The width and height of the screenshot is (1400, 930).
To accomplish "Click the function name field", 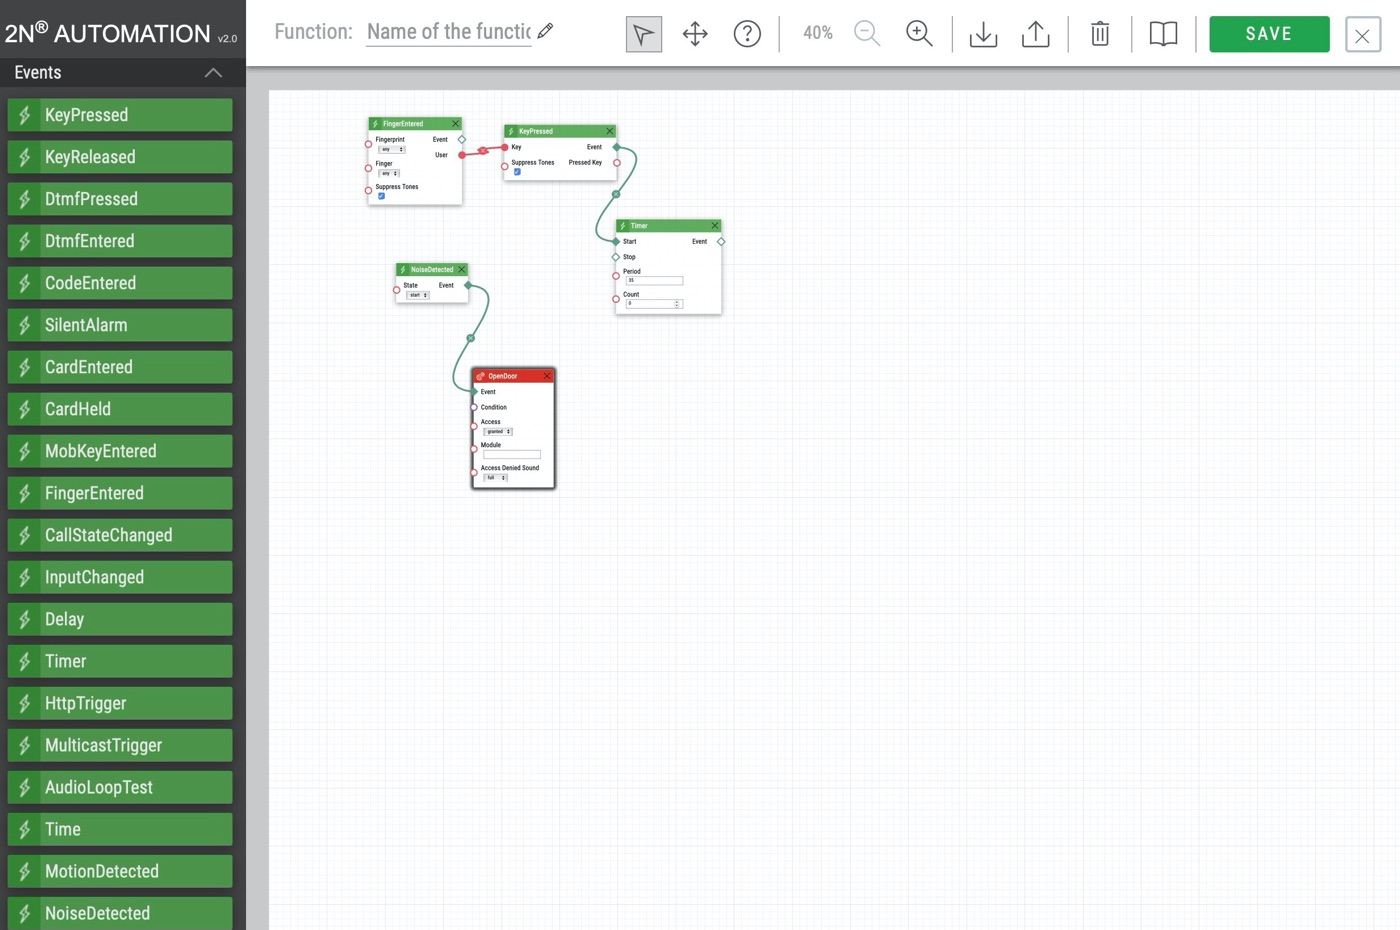I will click(449, 32).
